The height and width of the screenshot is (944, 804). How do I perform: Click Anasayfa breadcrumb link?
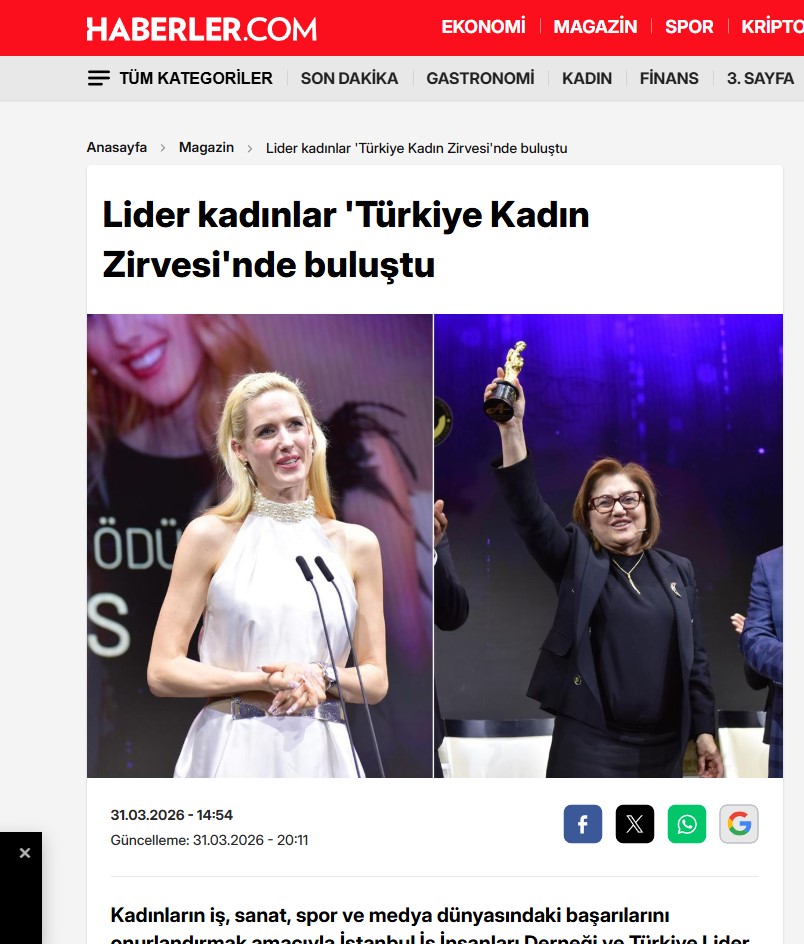point(117,148)
